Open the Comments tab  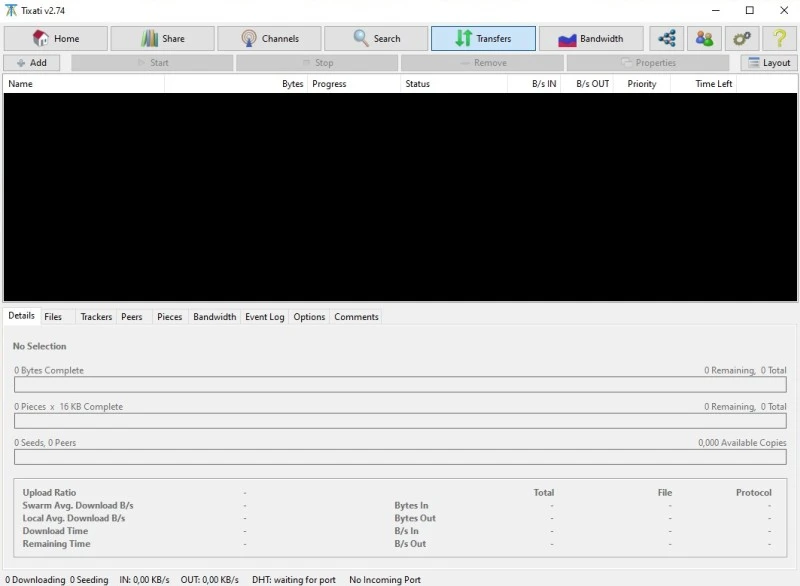[x=356, y=317]
